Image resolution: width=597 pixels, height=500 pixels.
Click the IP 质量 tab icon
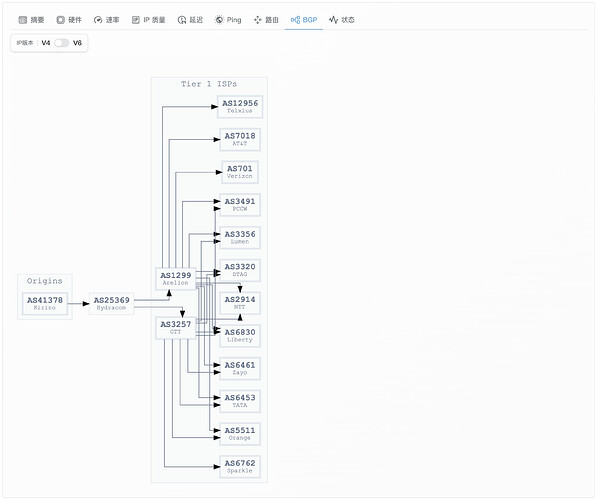click(136, 20)
